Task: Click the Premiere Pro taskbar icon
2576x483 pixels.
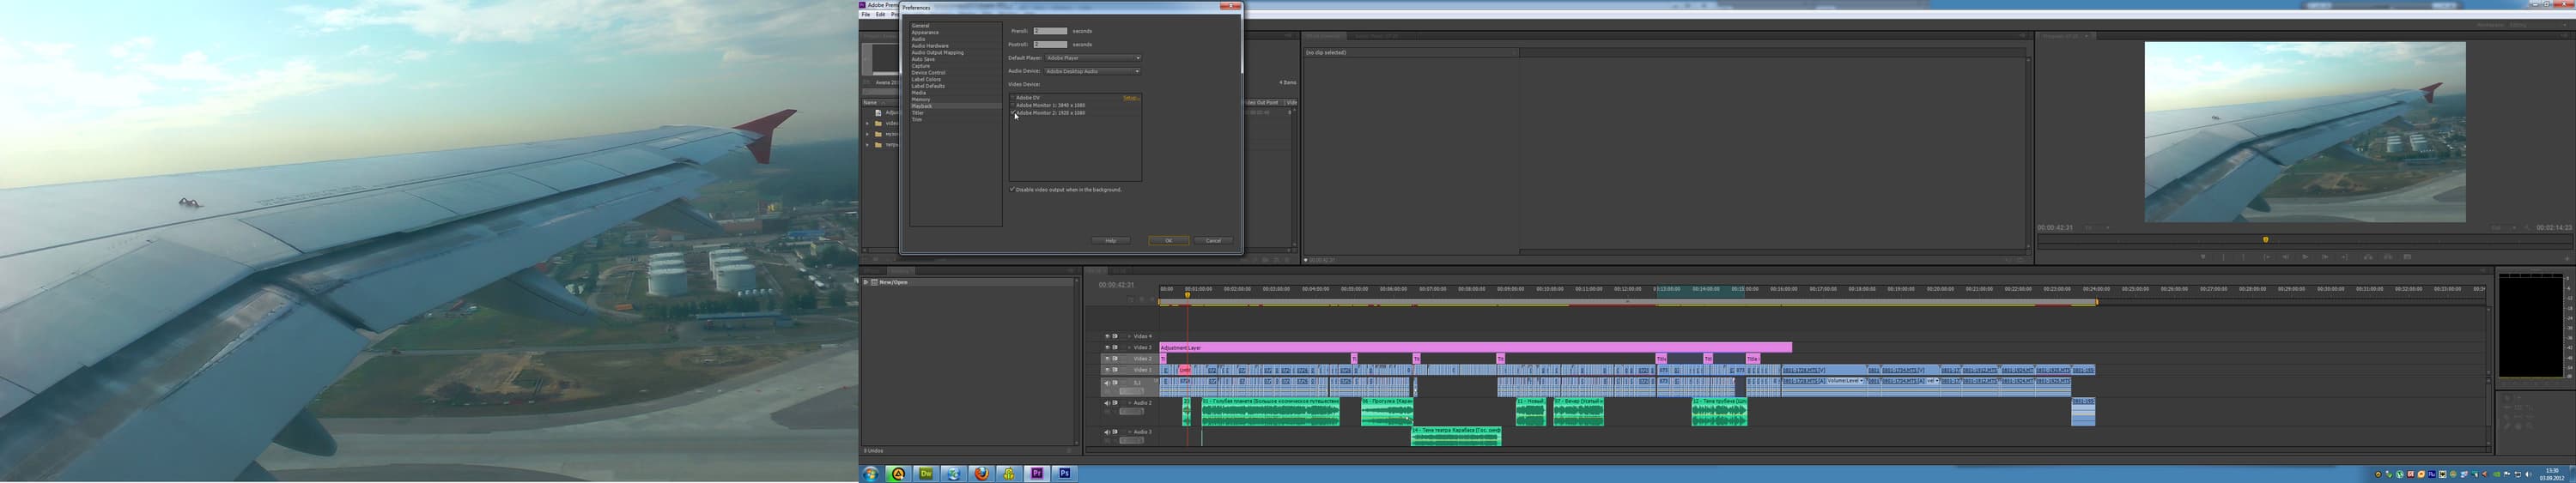Action: [1037, 473]
